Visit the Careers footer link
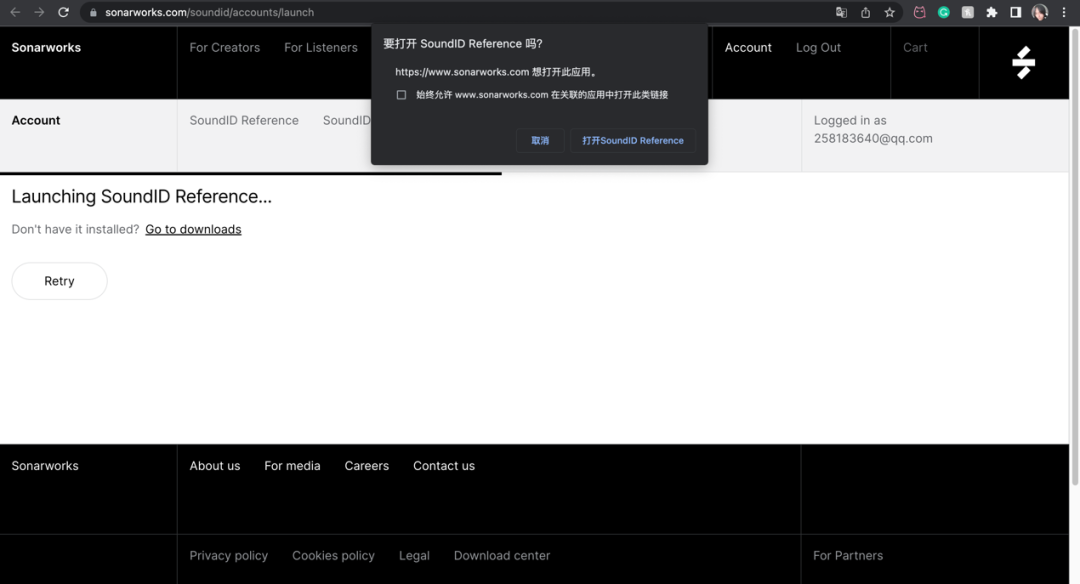 366,466
